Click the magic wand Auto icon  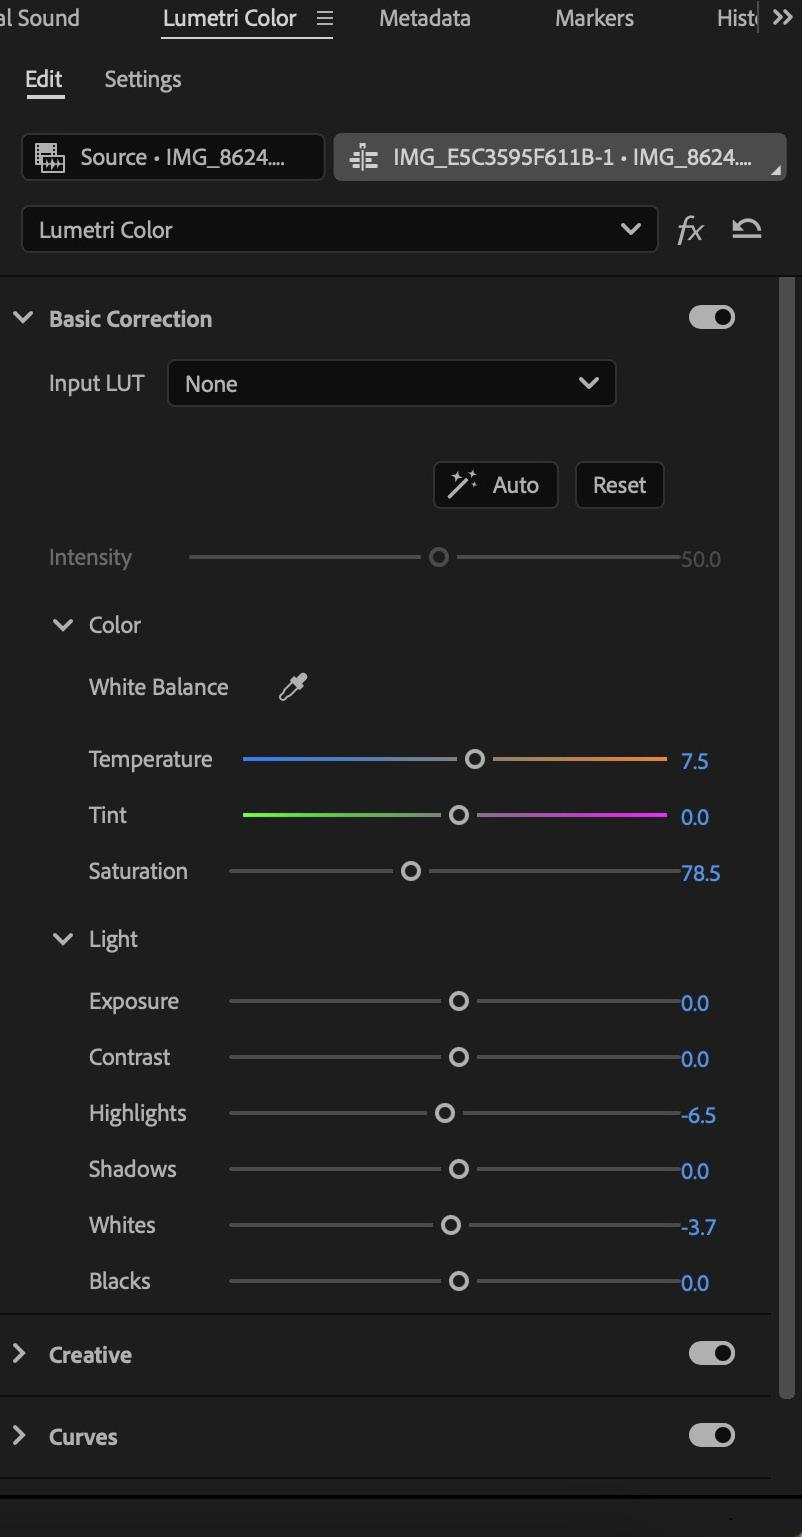pos(462,485)
